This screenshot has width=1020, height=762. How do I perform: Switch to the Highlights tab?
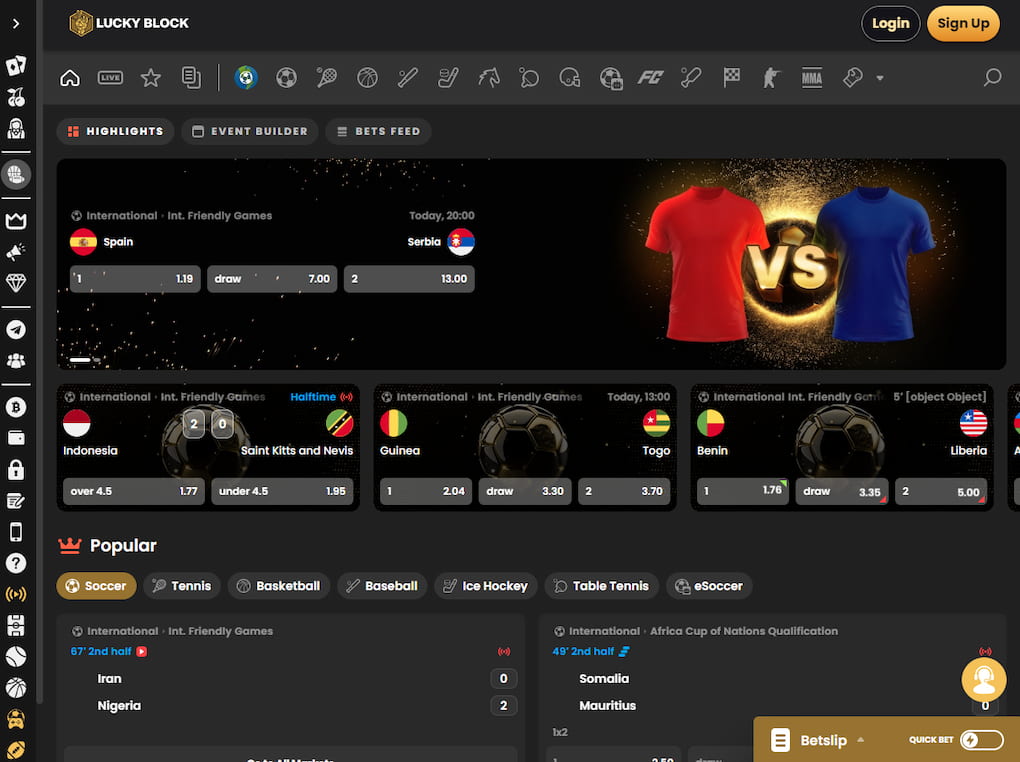click(x=115, y=131)
